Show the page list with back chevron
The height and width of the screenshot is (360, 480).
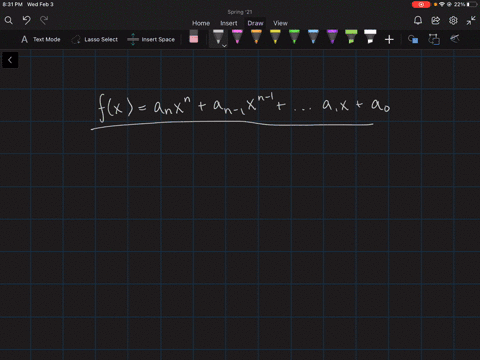(x=10, y=60)
